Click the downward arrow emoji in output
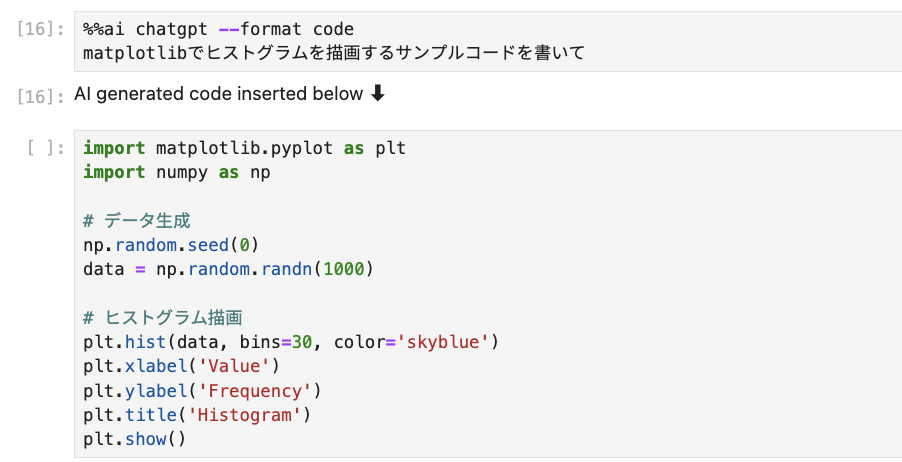 (377, 94)
